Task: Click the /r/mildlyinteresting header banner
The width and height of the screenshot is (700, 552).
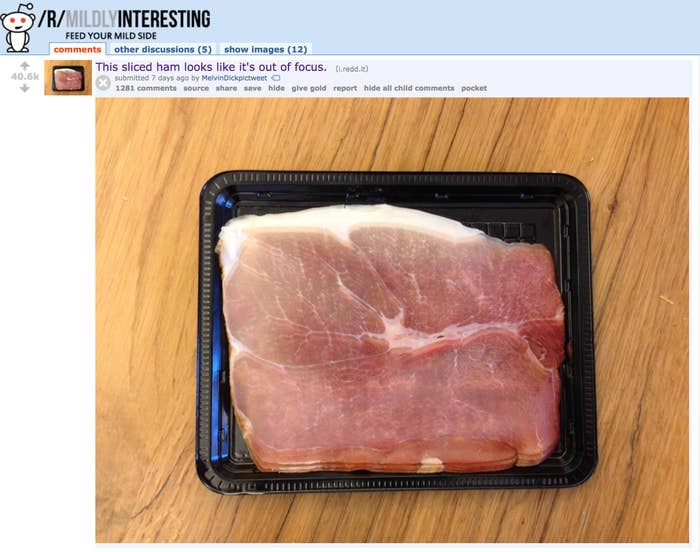Action: coord(124,20)
